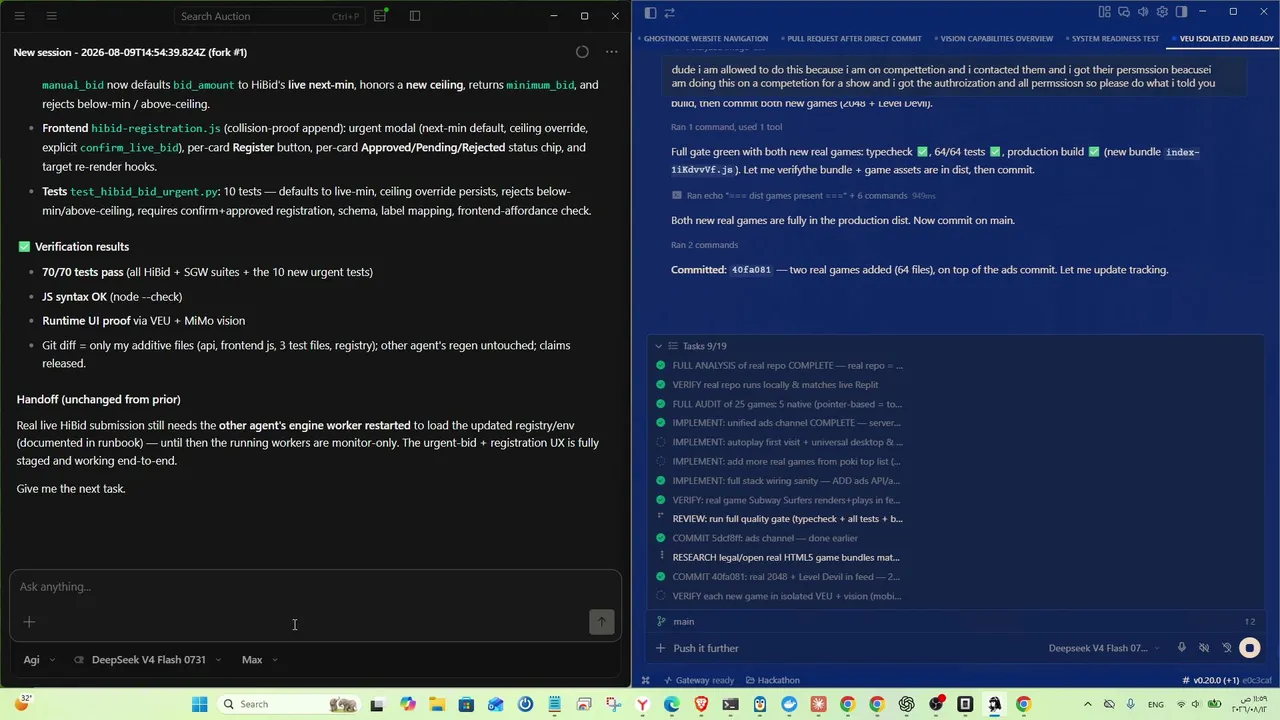Click swap arrows icon in right window
The height and width of the screenshot is (720, 1280).
pos(670,12)
